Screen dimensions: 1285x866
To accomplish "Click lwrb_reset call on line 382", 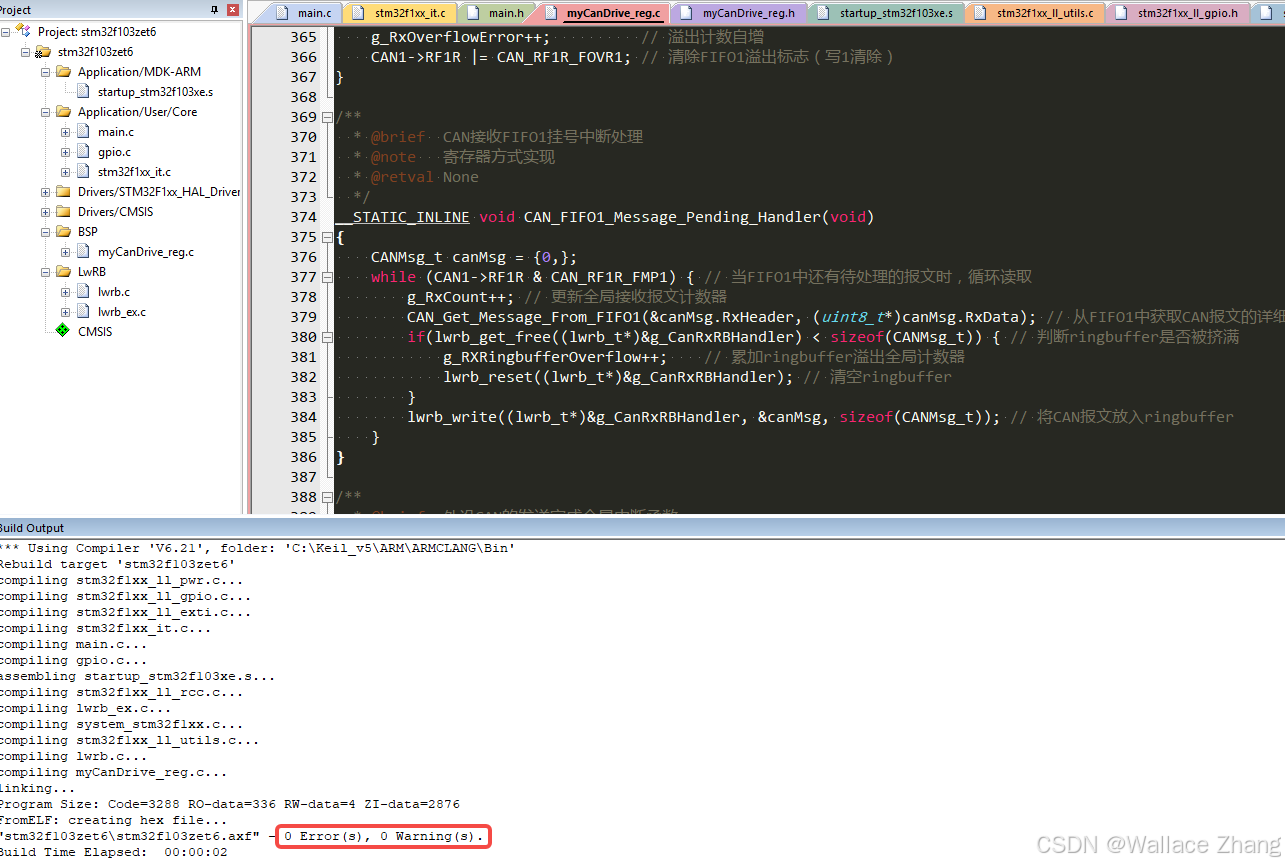I will click(x=618, y=377).
